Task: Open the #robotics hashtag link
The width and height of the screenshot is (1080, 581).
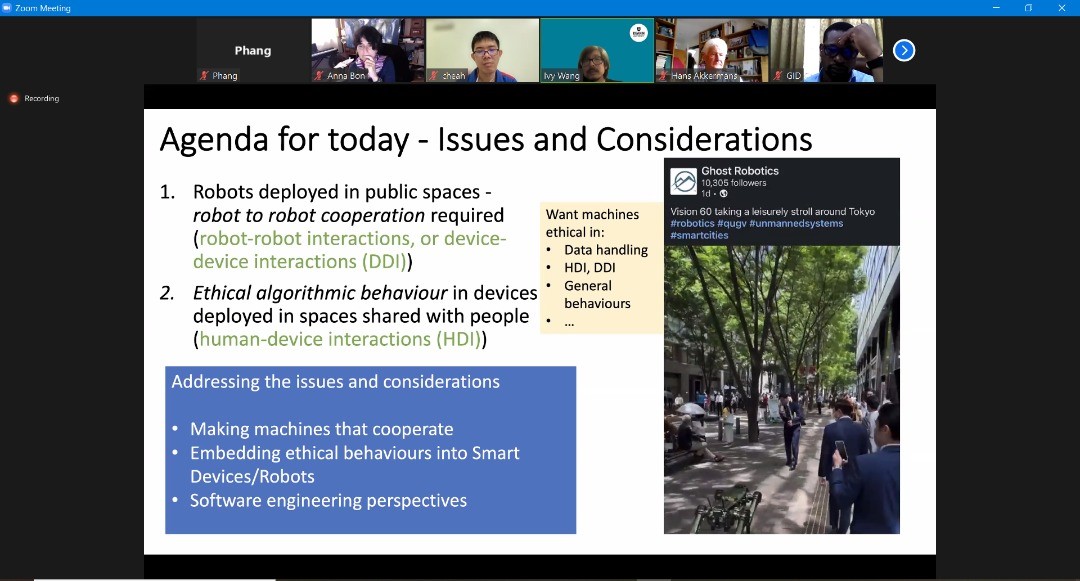Action: (692, 224)
